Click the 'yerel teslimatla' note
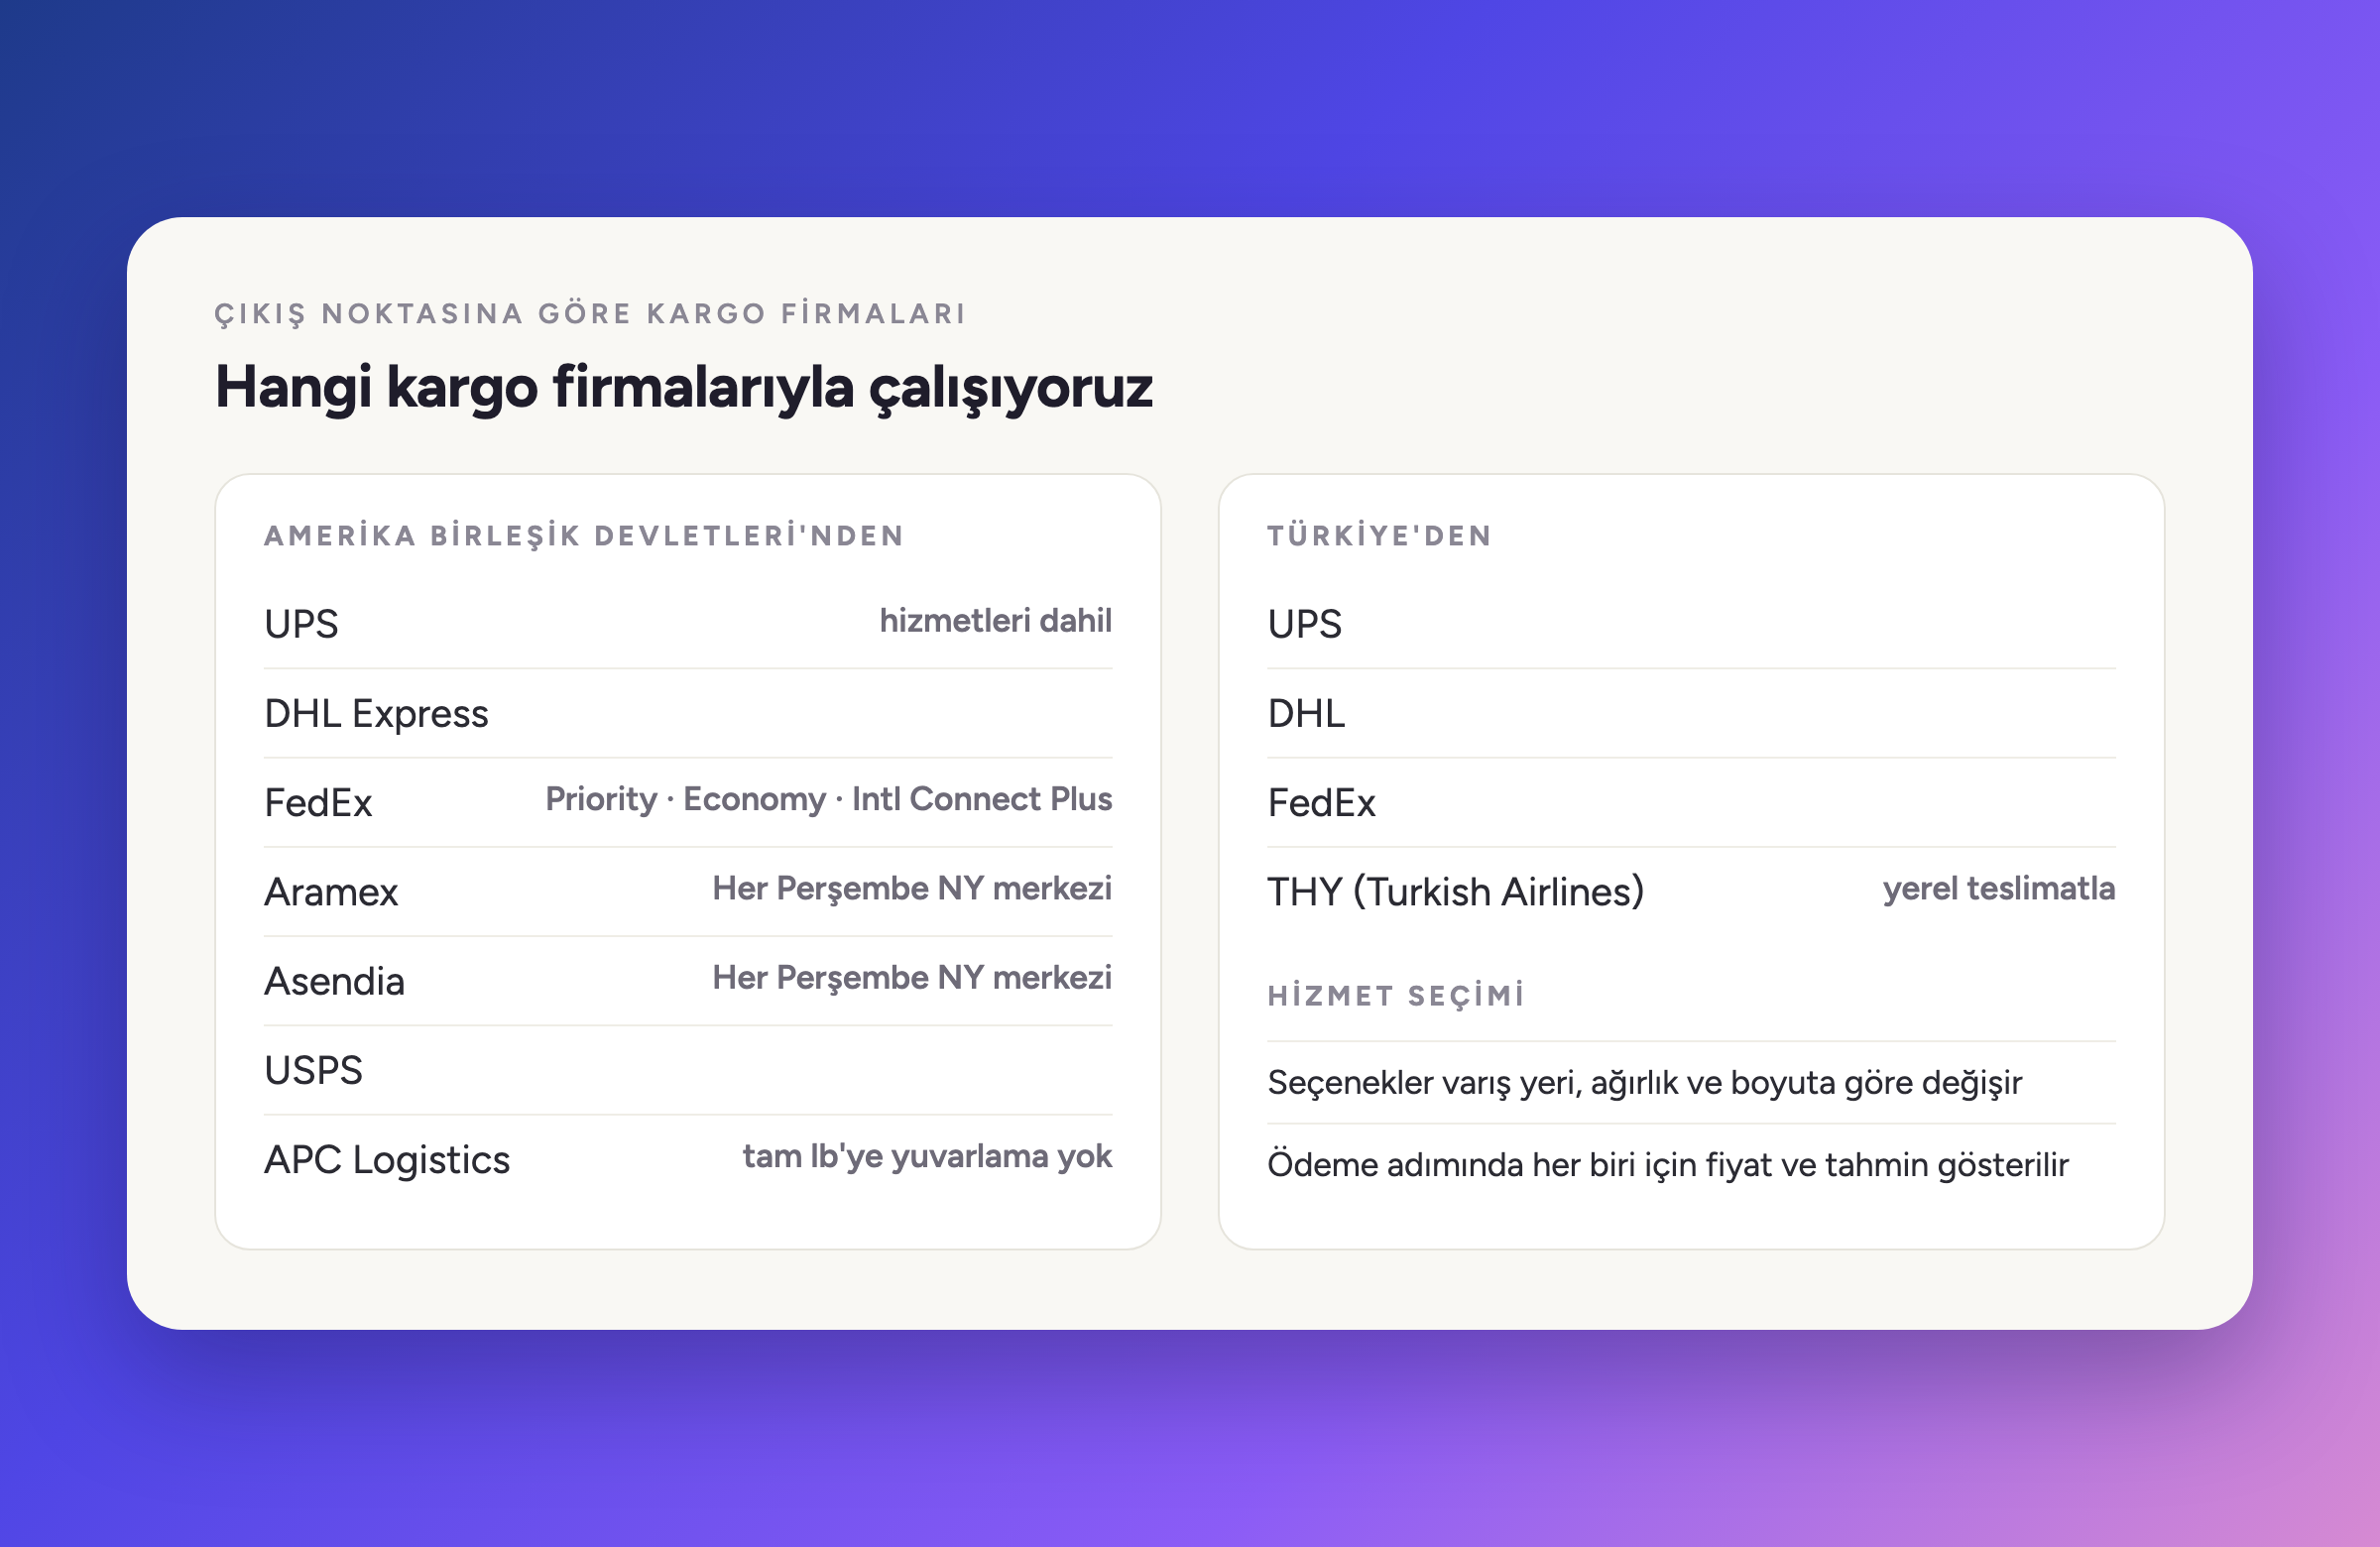The image size is (2380, 1547). (1999, 888)
